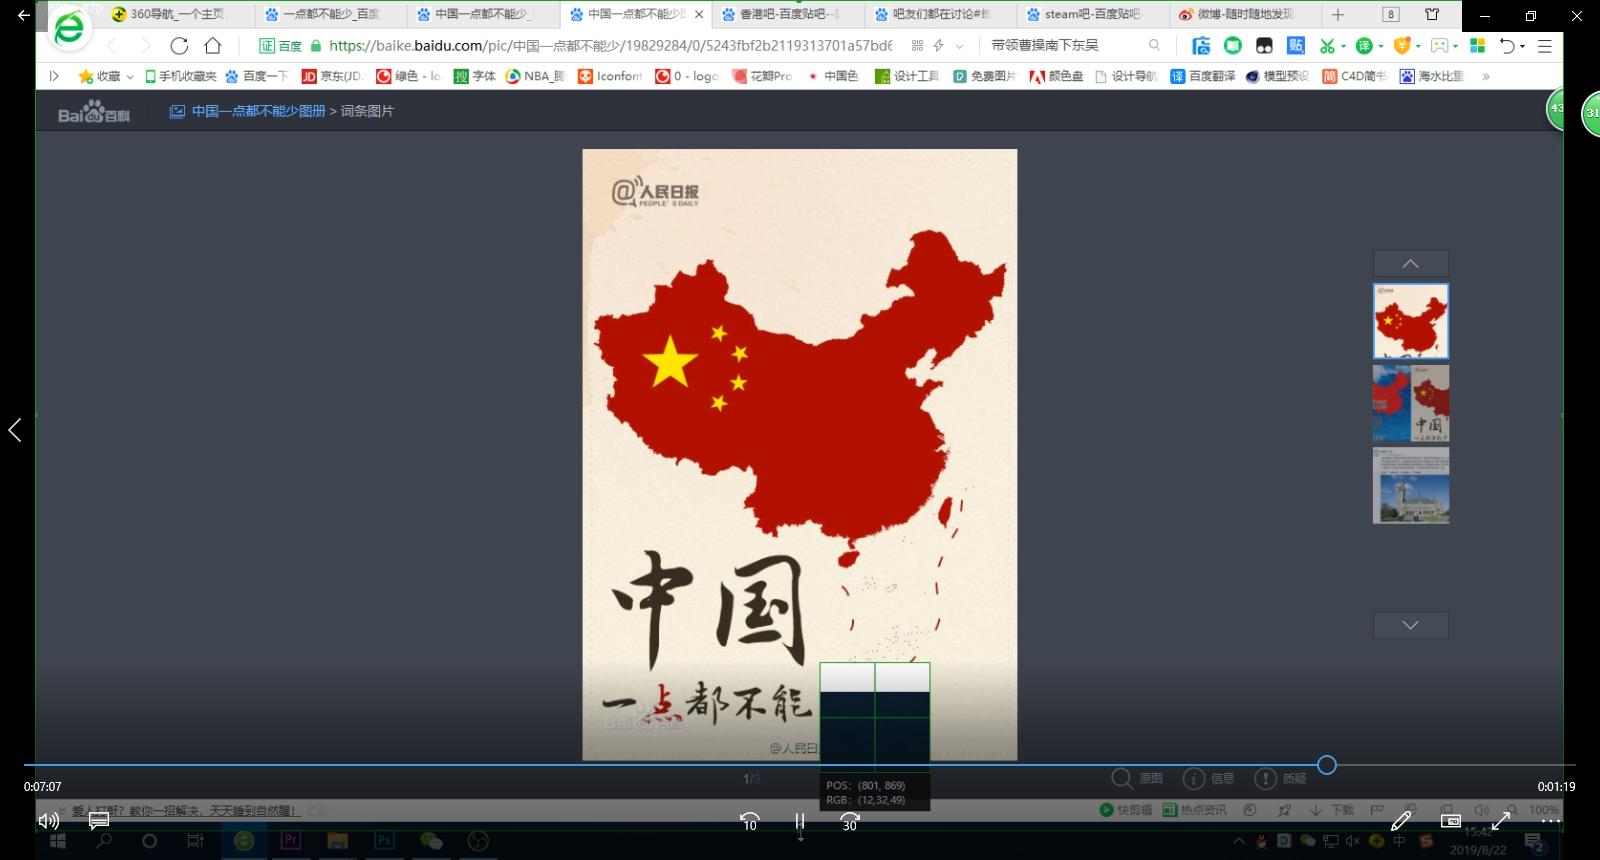Open the 收藏 favorites dropdown

(106, 76)
